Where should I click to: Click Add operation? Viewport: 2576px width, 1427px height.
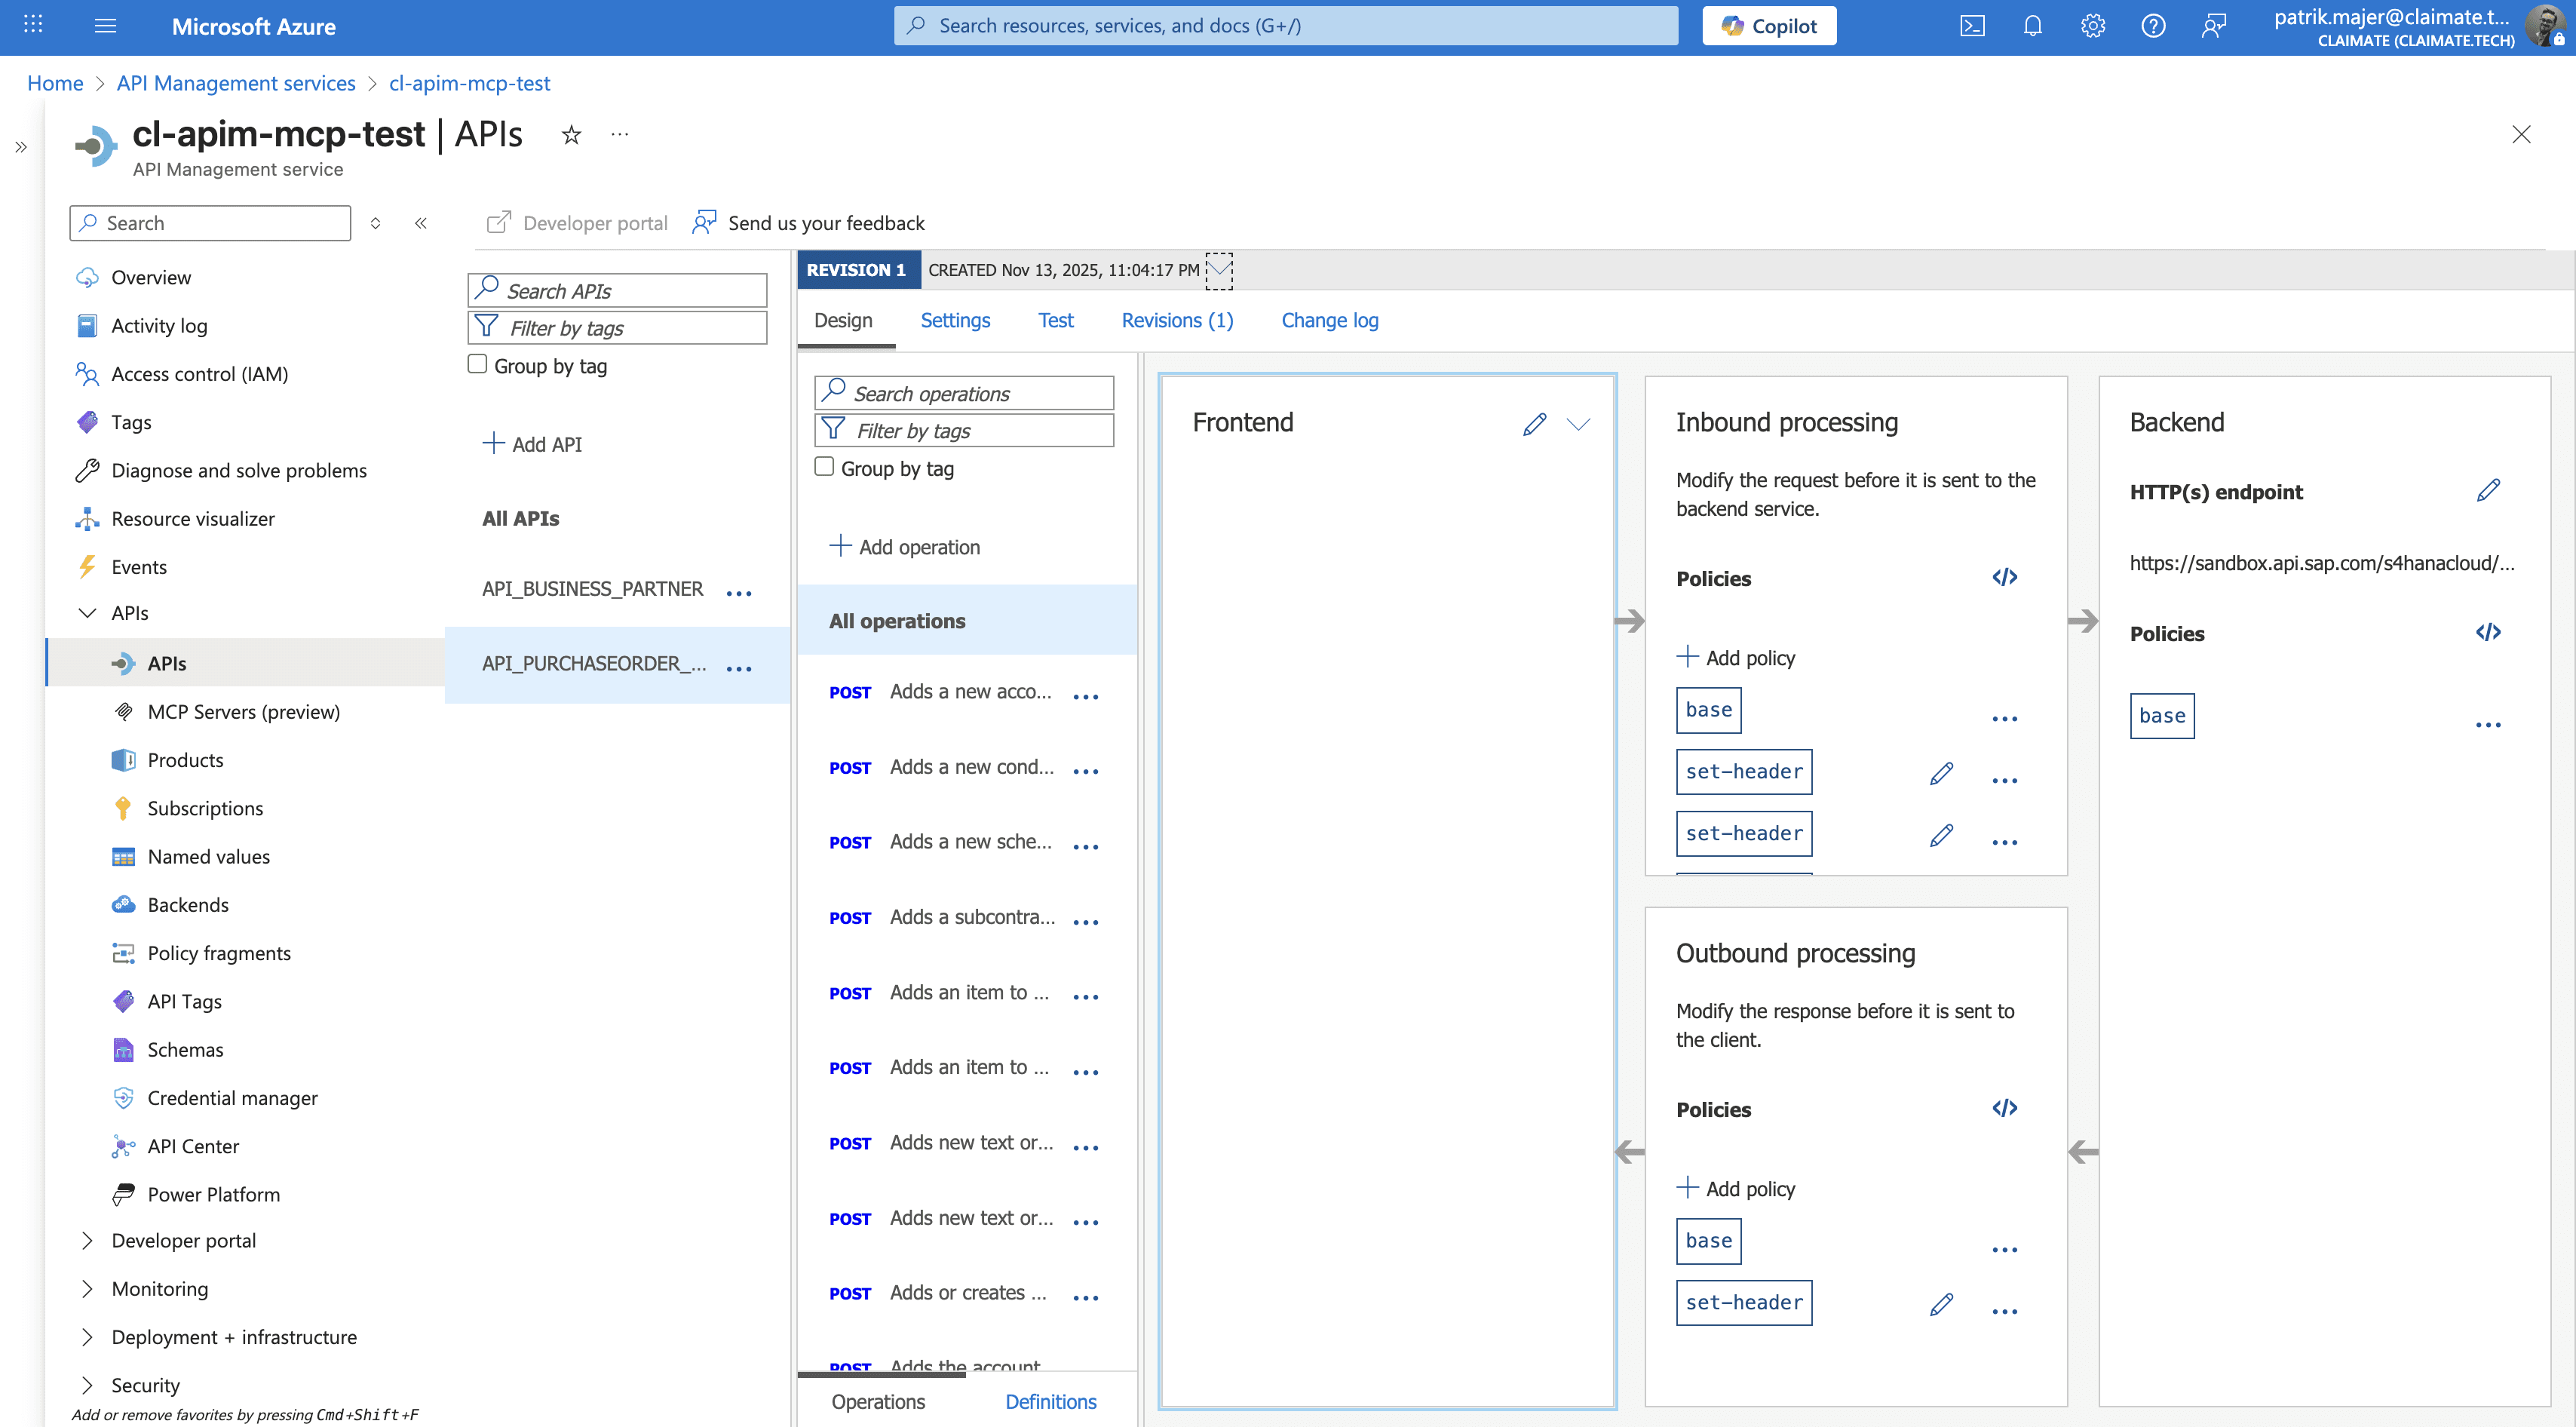[x=905, y=546]
